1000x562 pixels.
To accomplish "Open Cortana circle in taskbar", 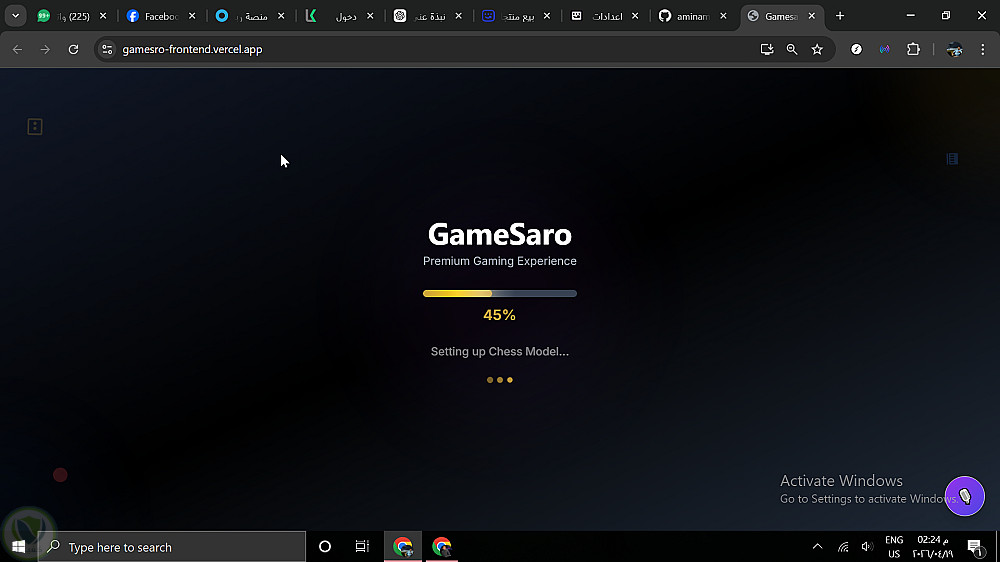I will tap(325, 547).
